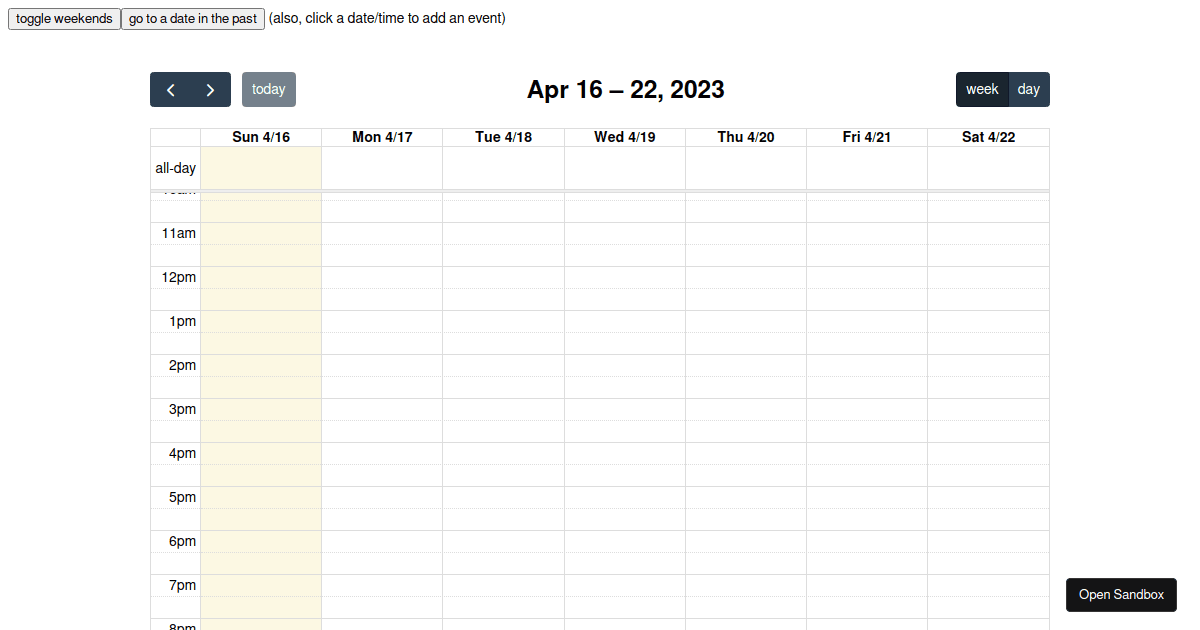Add event at 5pm on Saturday 4/22
Screen dimensions: 1200x630
[x=988, y=498]
